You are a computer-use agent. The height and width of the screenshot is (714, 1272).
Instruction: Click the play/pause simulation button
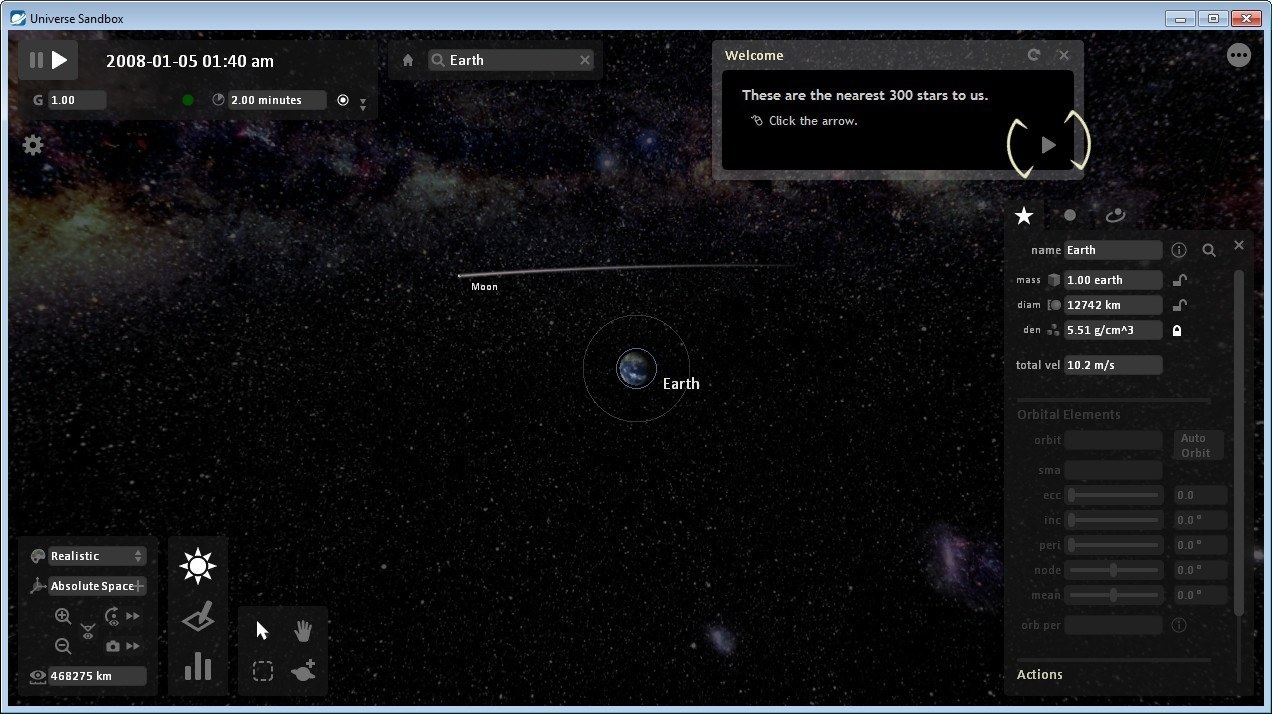[x=48, y=60]
